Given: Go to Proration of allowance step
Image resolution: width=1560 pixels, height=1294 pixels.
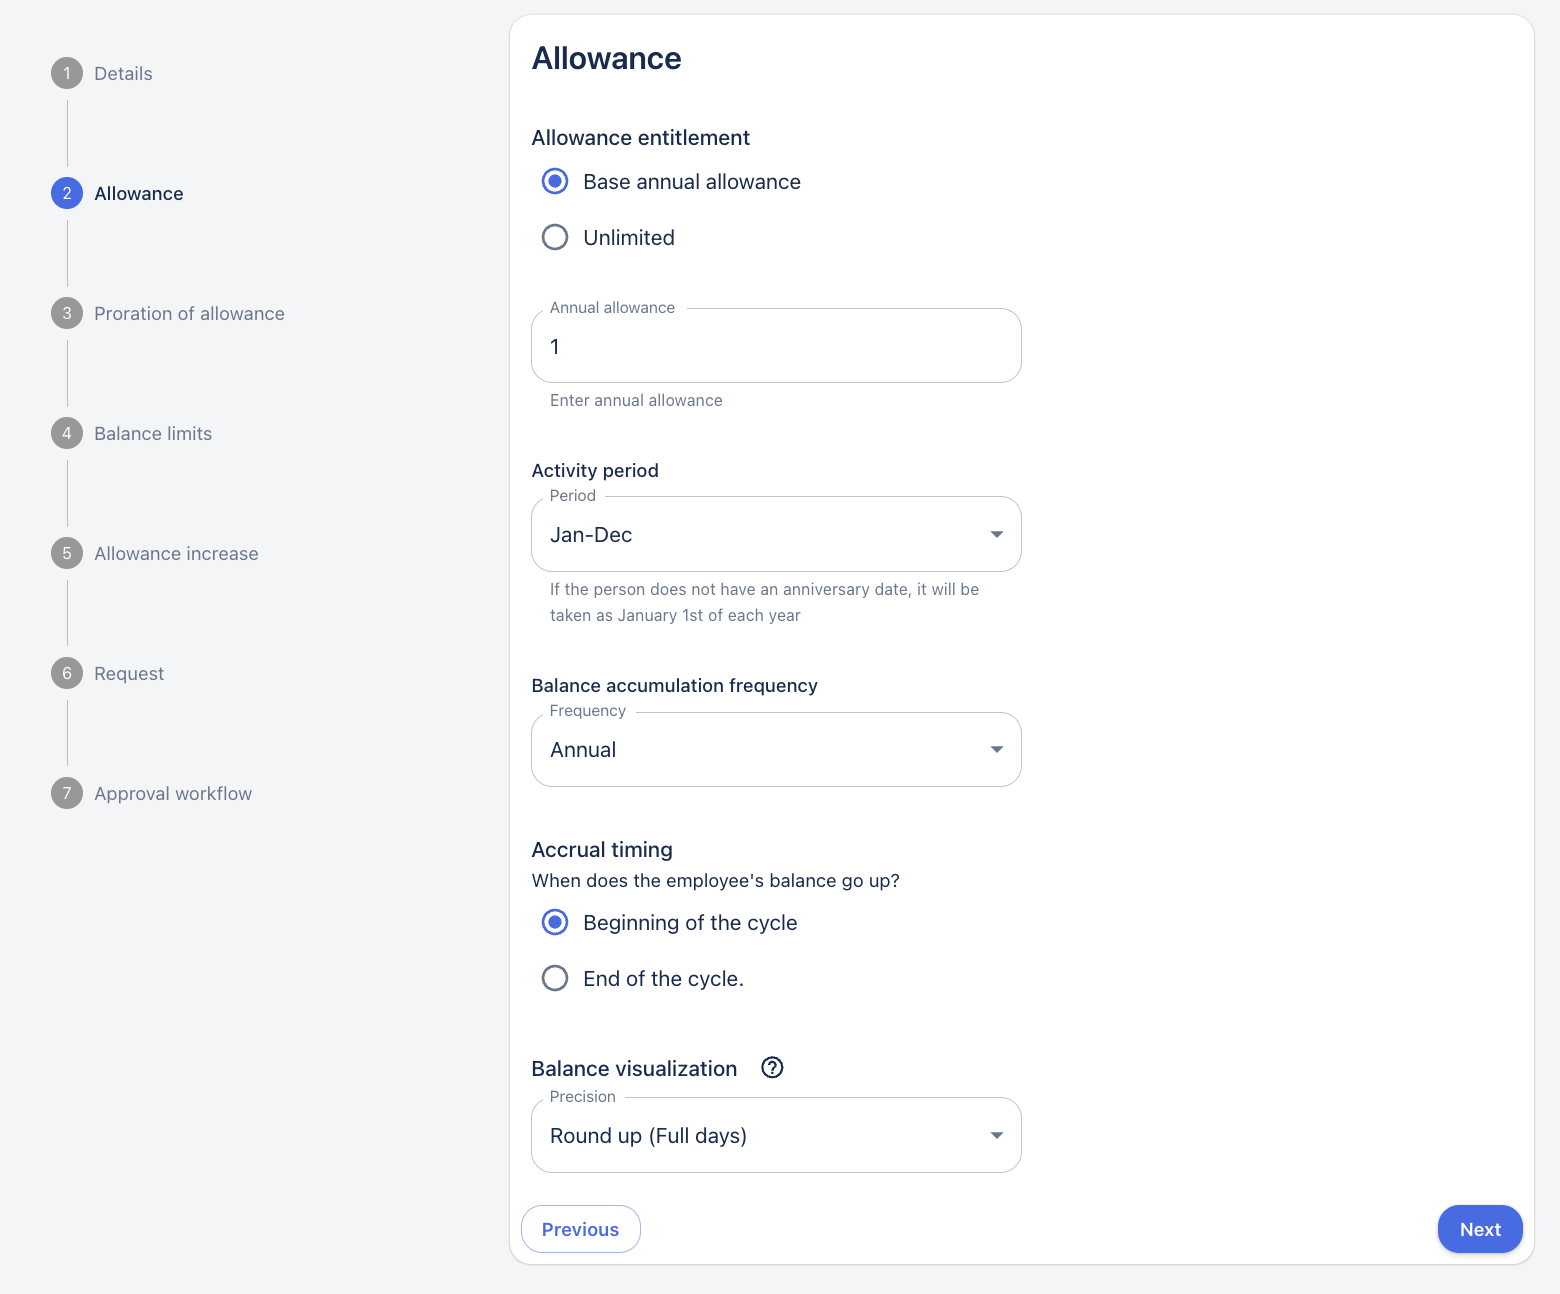Looking at the screenshot, I should point(189,313).
